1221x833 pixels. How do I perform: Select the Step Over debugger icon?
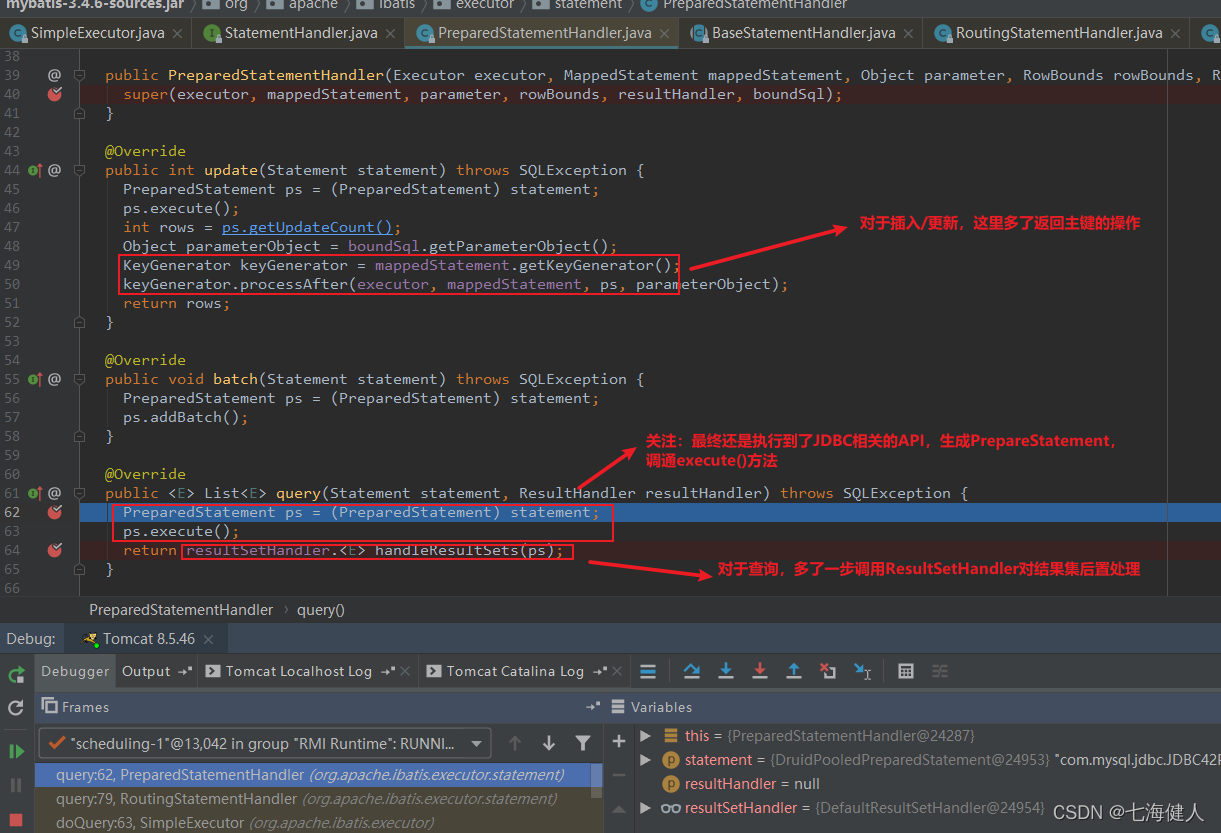[x=691, y=671]
